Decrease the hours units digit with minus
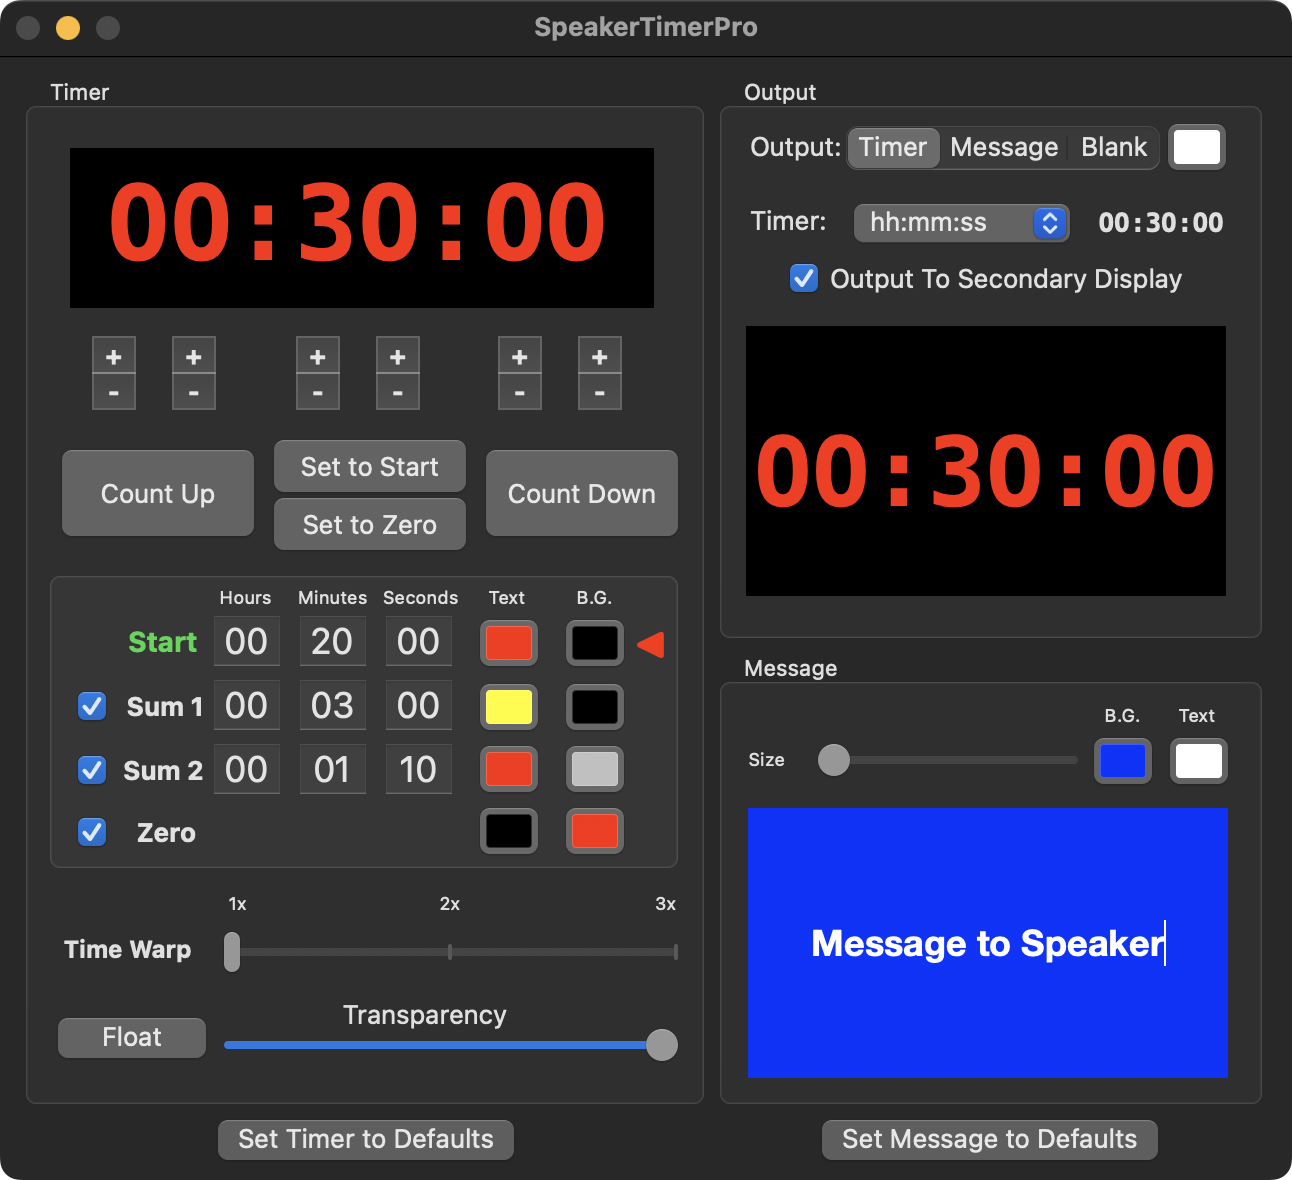Screen dimensions: 1292x1180 194,392
